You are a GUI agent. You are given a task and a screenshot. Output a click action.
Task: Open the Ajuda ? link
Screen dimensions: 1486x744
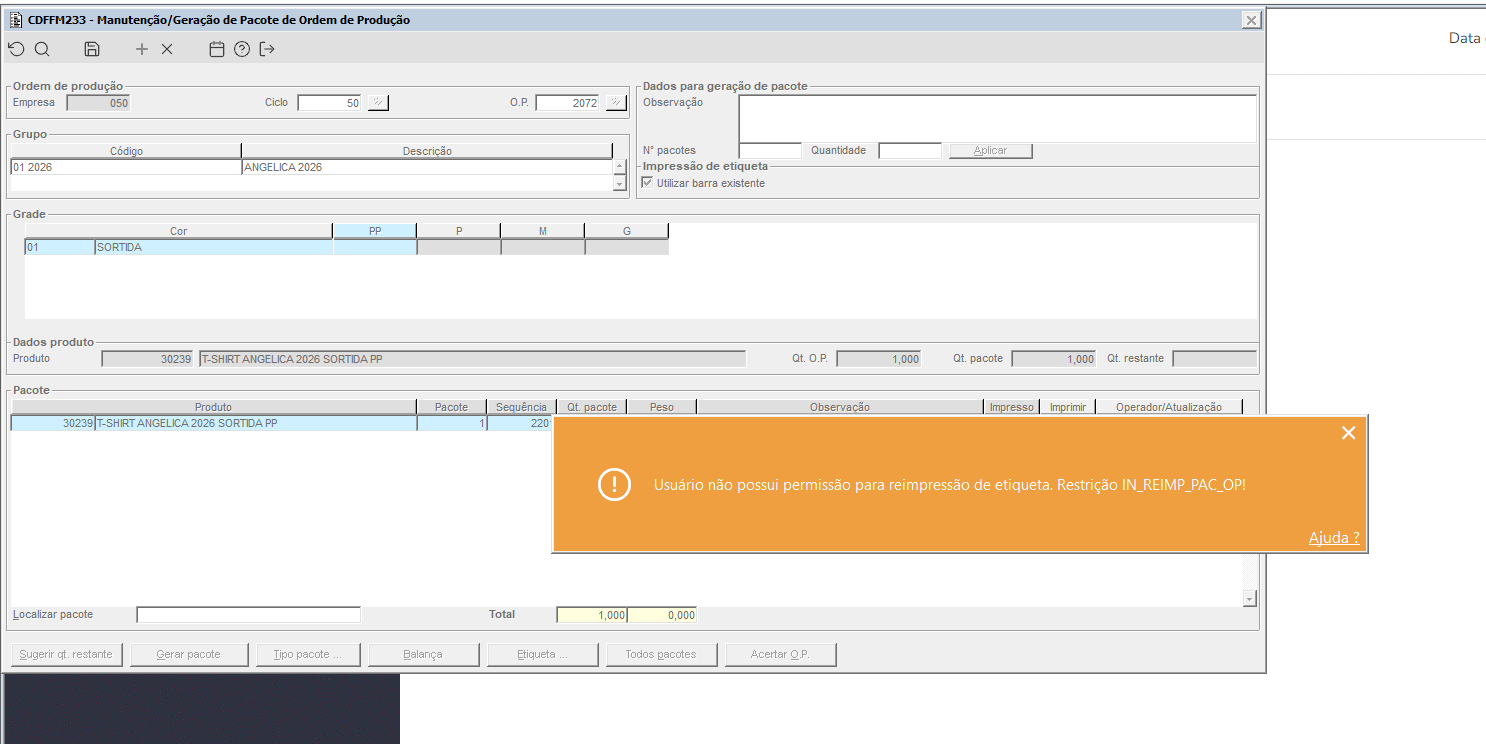coord(1334,538)
